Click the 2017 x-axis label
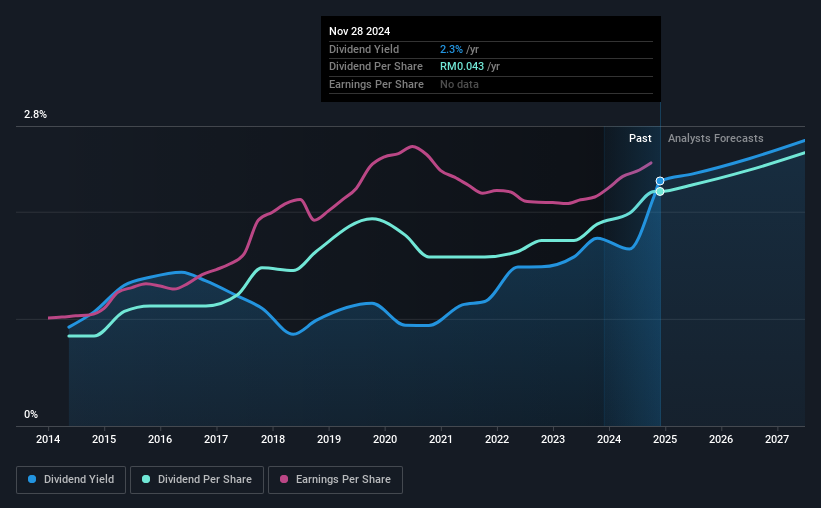The image size is (821, 508). (x=216, y=439)
